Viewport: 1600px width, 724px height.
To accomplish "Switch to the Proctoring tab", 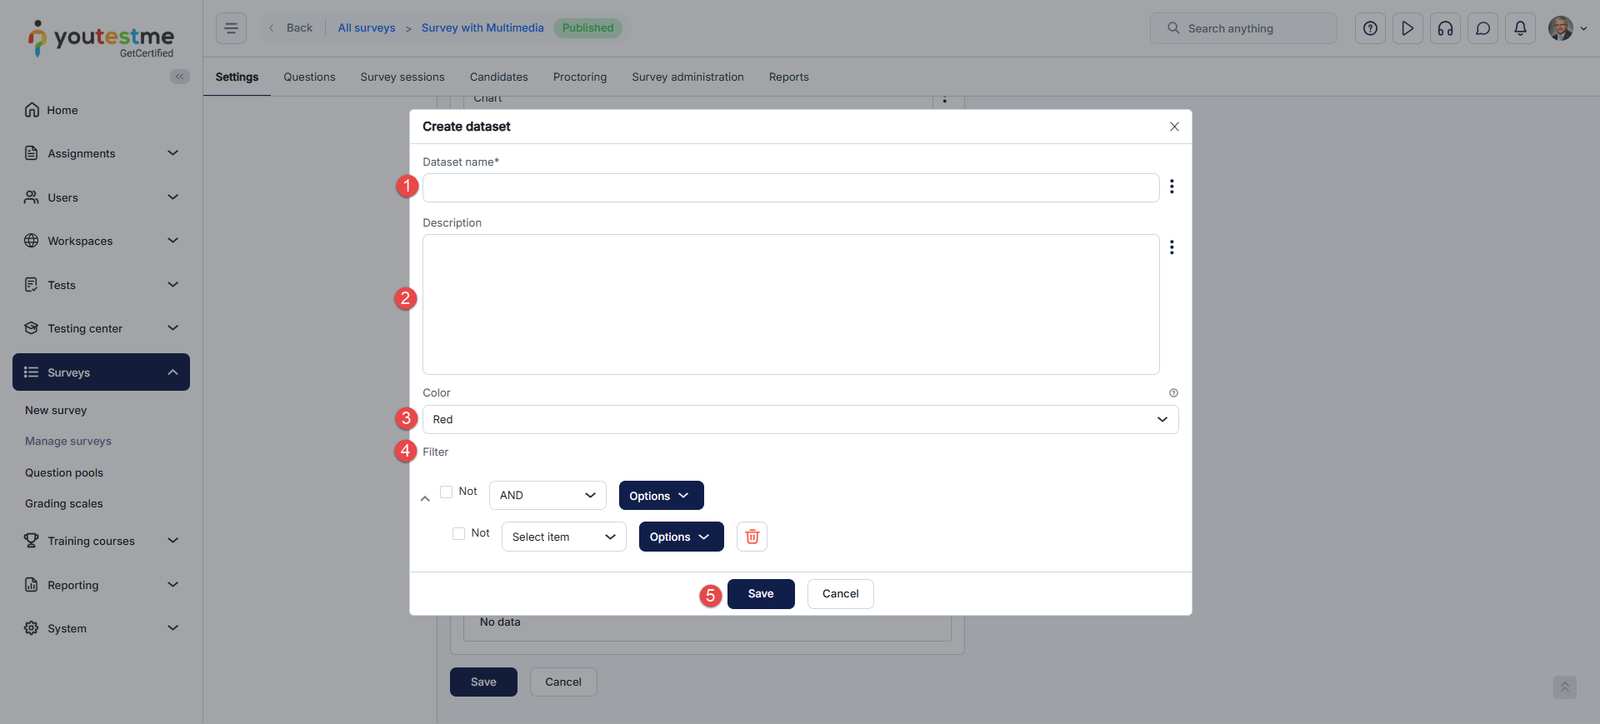I will pos(579,77).
